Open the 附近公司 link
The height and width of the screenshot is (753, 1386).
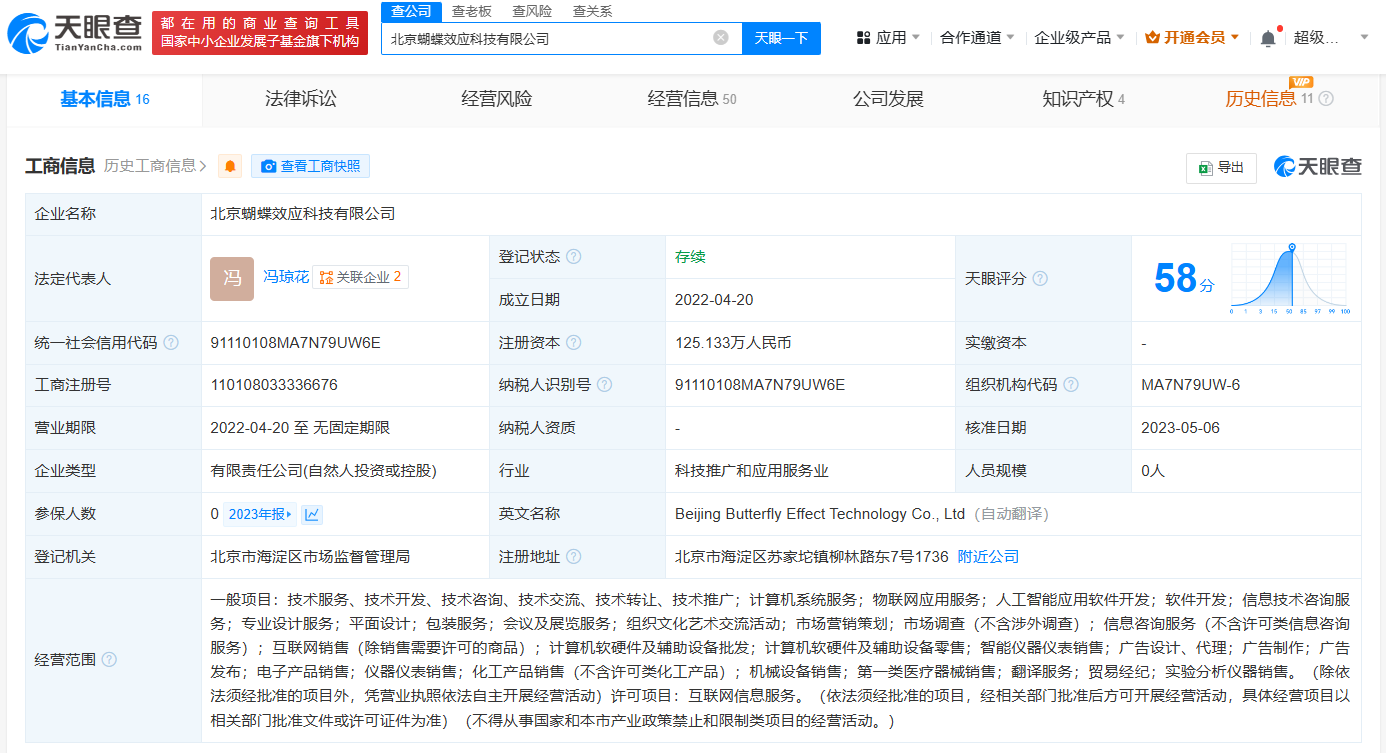(x=988, y=557)
